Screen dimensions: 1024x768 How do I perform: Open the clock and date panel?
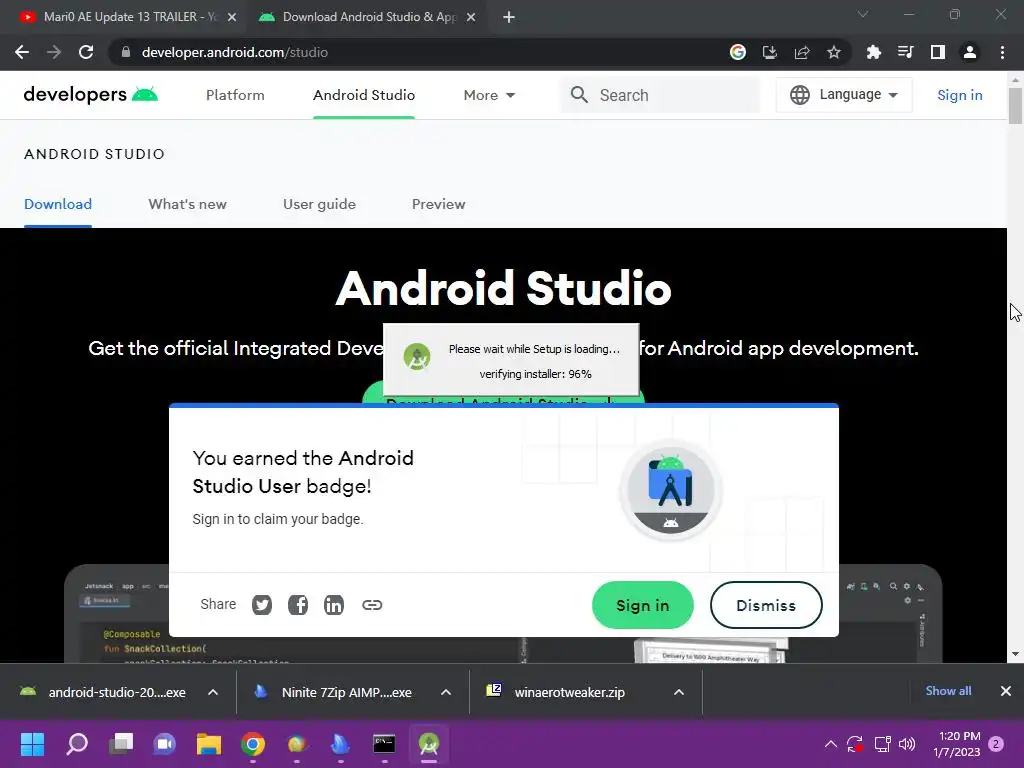[957, 744]
